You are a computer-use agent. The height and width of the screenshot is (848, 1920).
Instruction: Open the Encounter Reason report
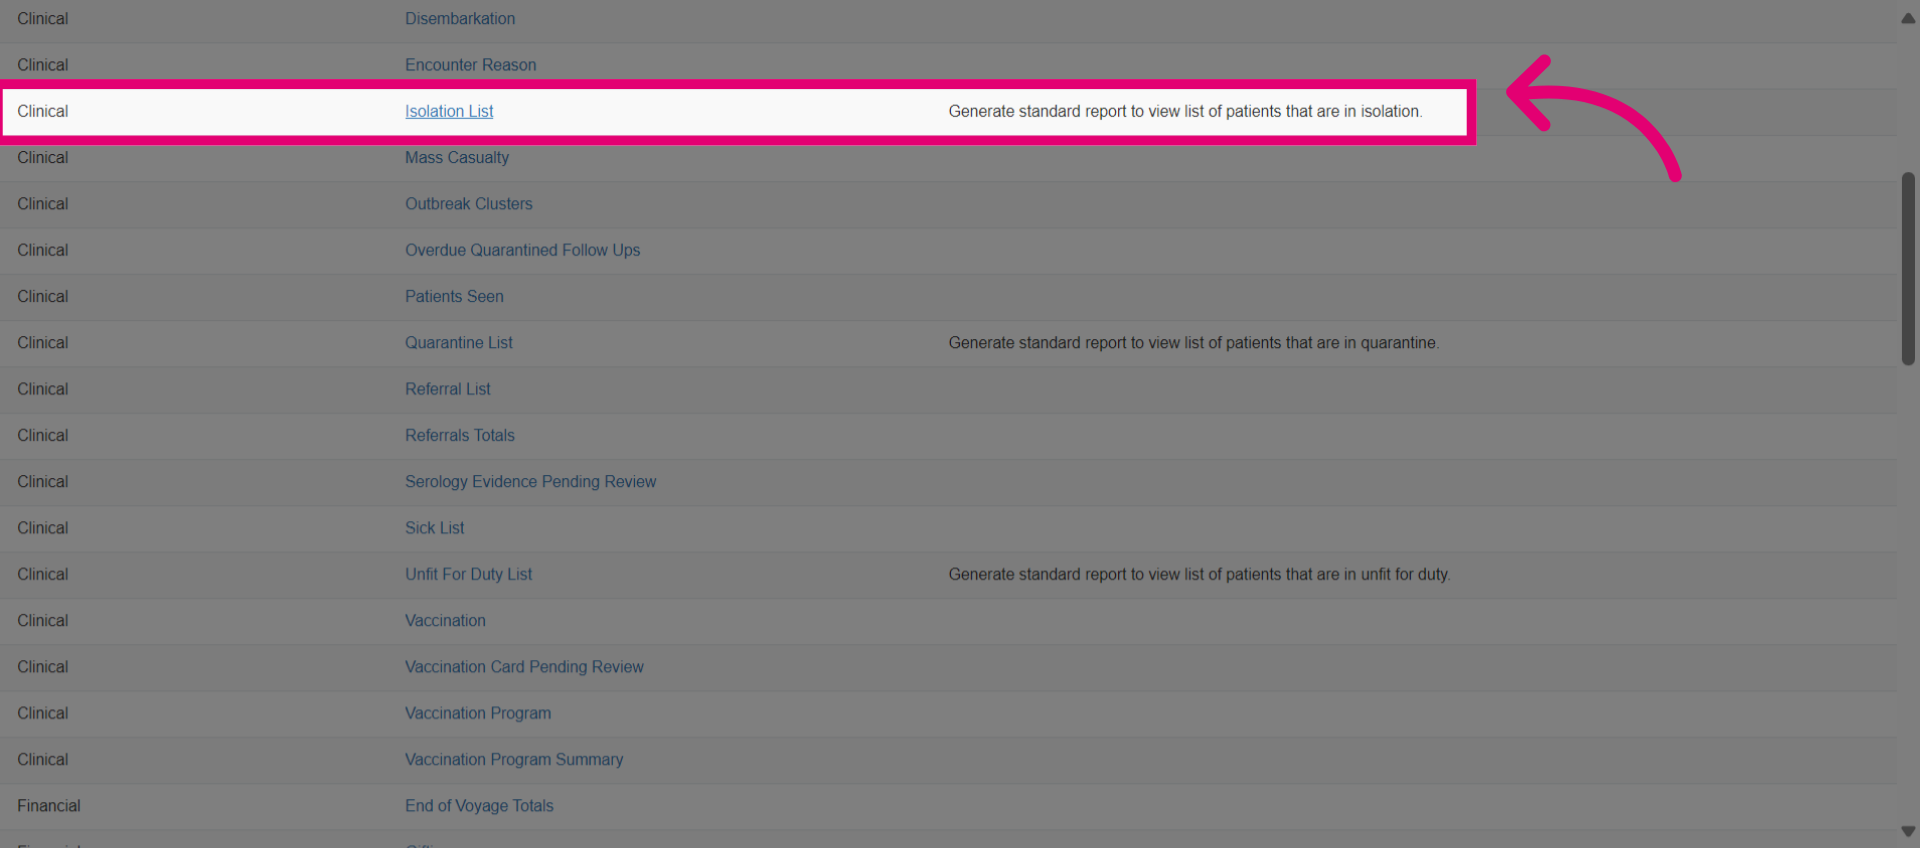click(x=470, y=65)
